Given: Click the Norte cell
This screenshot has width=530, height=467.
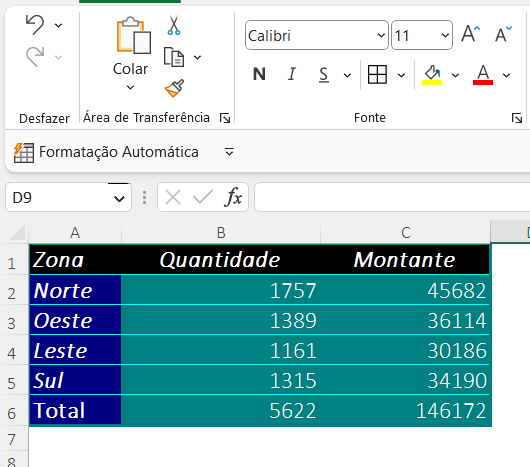Looking at the screenshot, I should pyautogui.click(x=75, y=290).
